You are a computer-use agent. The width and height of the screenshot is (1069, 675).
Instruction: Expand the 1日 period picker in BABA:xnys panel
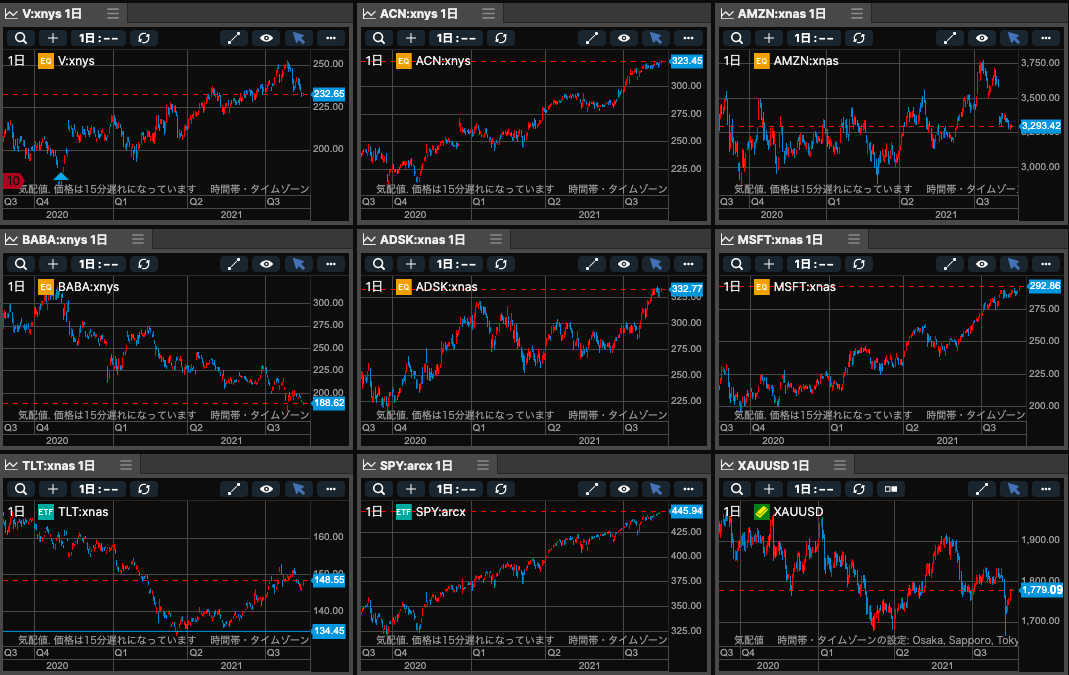(x=98, y=264)
